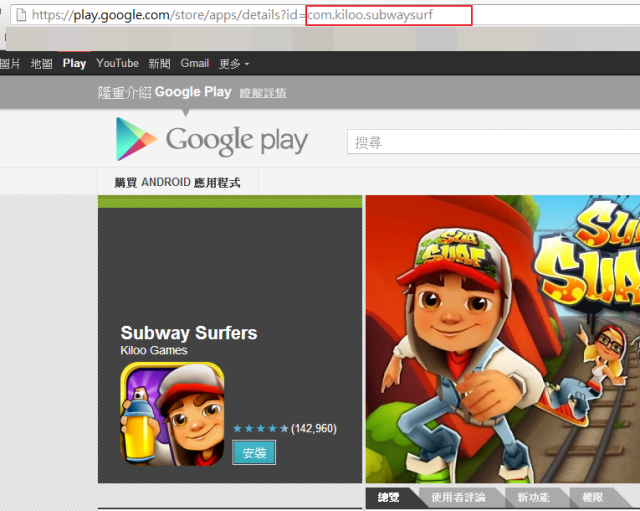Select the 購買 ANDROID 應用程式 tab
The image size is (640, 511).
click(x=178, y=182)
